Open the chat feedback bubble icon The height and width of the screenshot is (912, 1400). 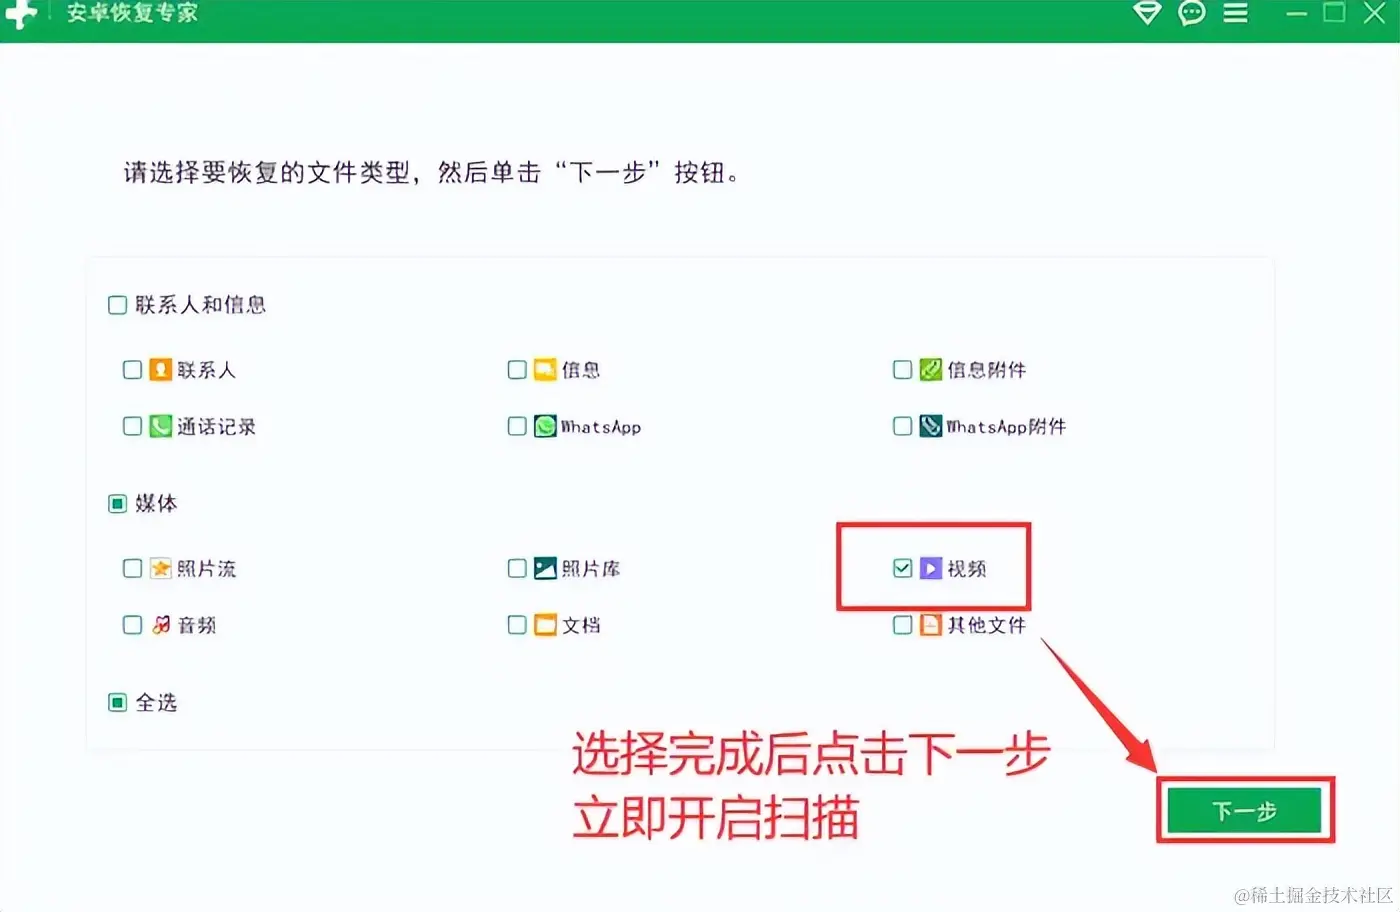coord(1192,13)
